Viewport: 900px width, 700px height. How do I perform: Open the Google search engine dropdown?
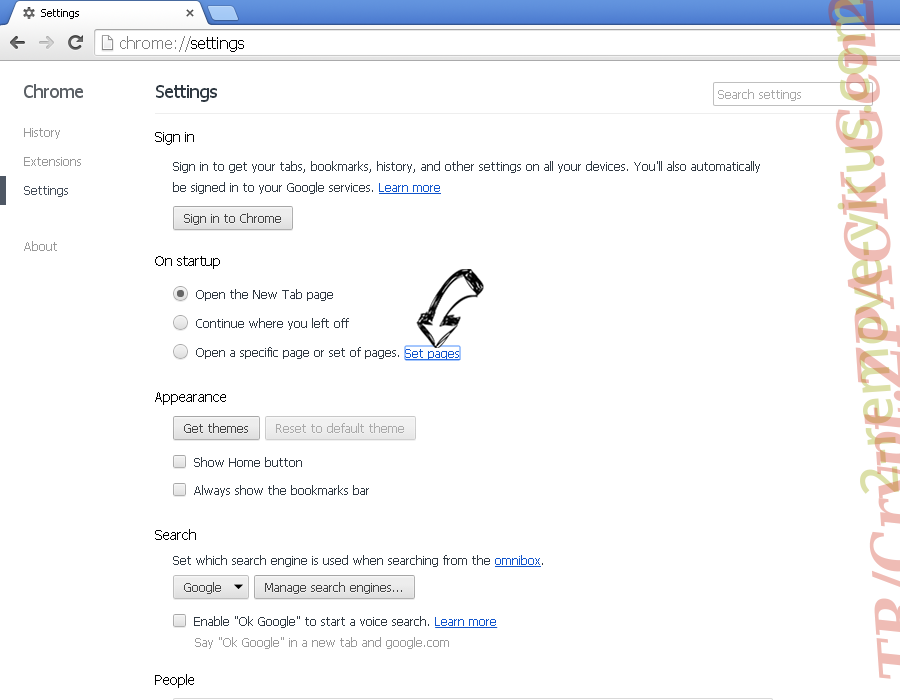pos(211,587)
